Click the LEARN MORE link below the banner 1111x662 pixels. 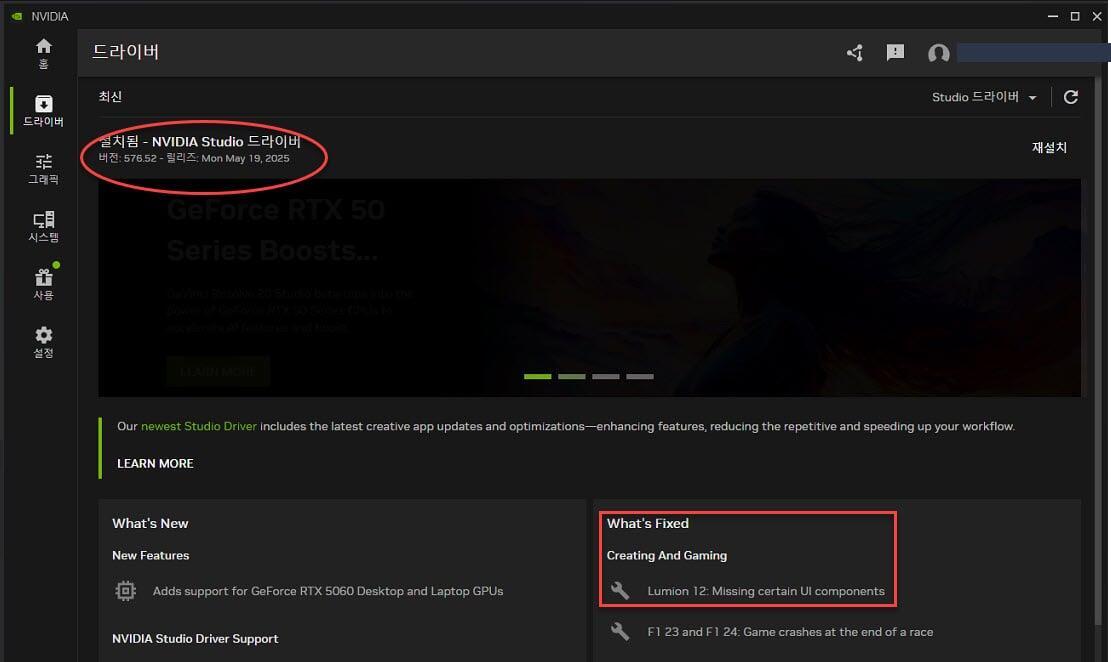[155, 464]
